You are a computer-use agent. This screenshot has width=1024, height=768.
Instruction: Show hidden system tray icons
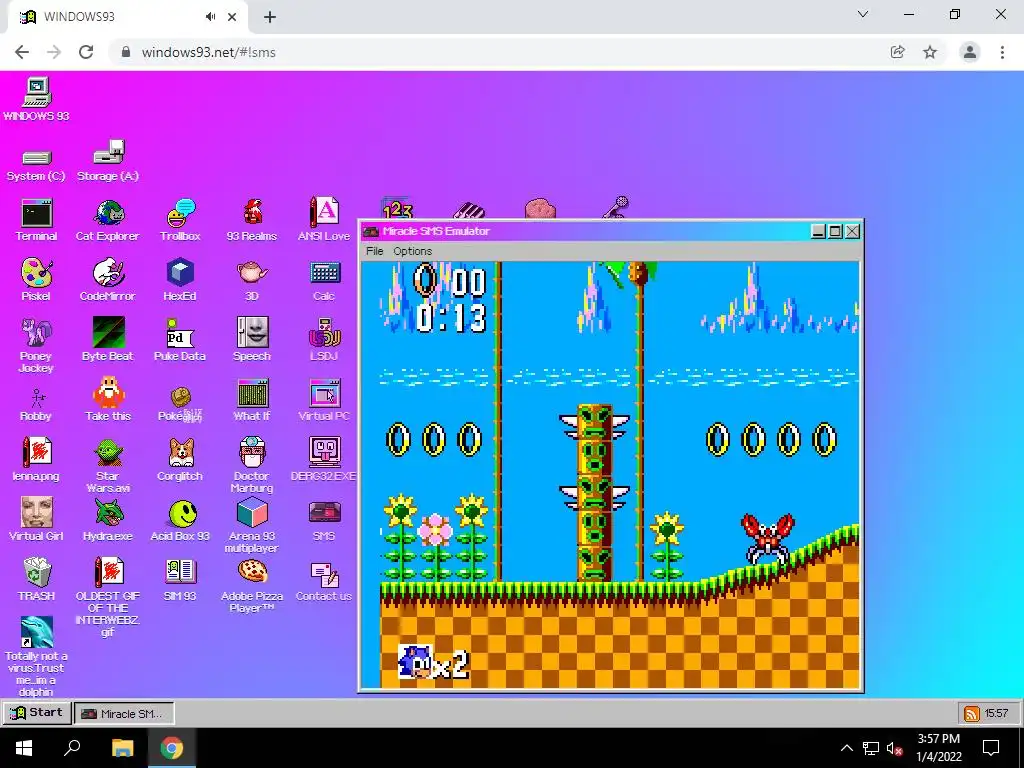846,748
